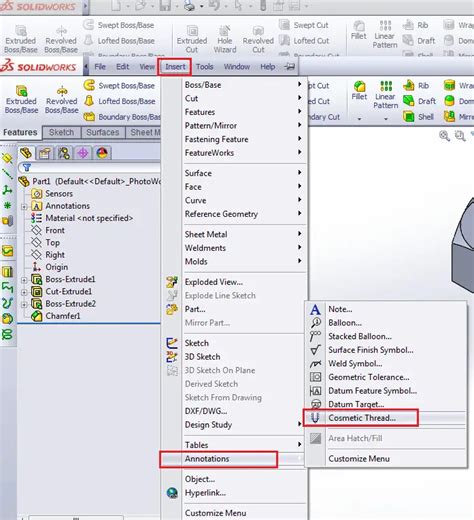Open the FeatureManager design tree tab icon

pos(26,153)
